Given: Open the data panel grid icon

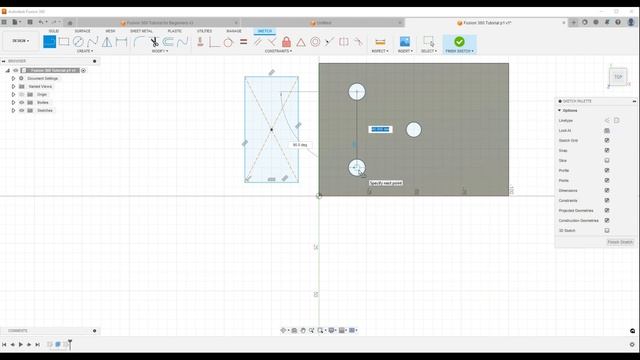Looking at the screenshot, I should click(4, 22).
